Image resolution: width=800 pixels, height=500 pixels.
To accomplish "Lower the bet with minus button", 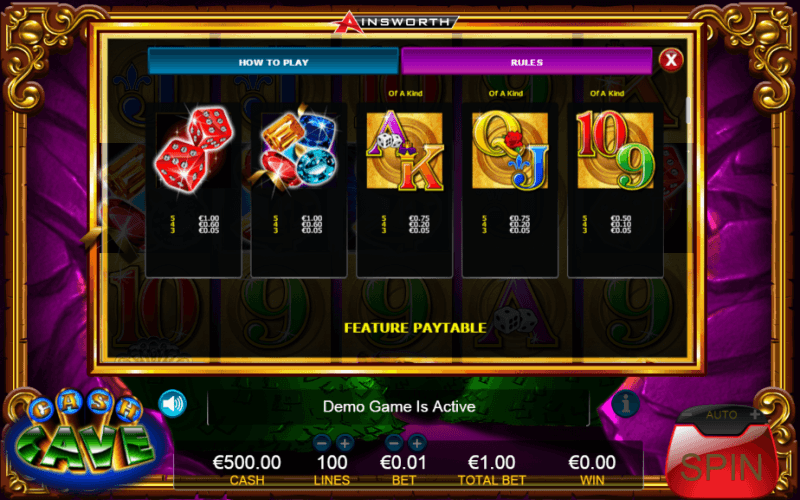I will point(393,443).
